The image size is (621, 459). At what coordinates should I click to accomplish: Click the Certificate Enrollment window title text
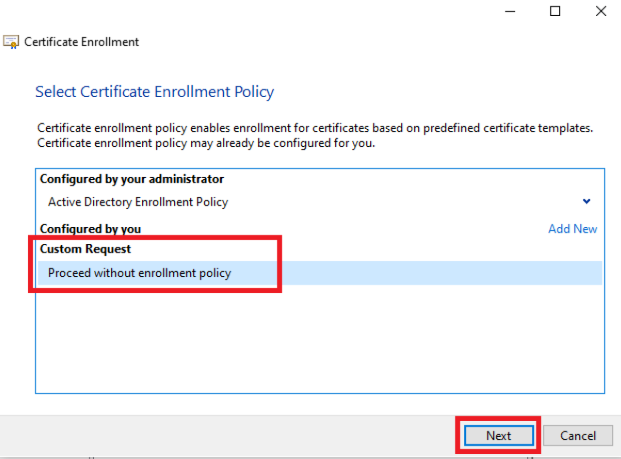coord(81,42)
